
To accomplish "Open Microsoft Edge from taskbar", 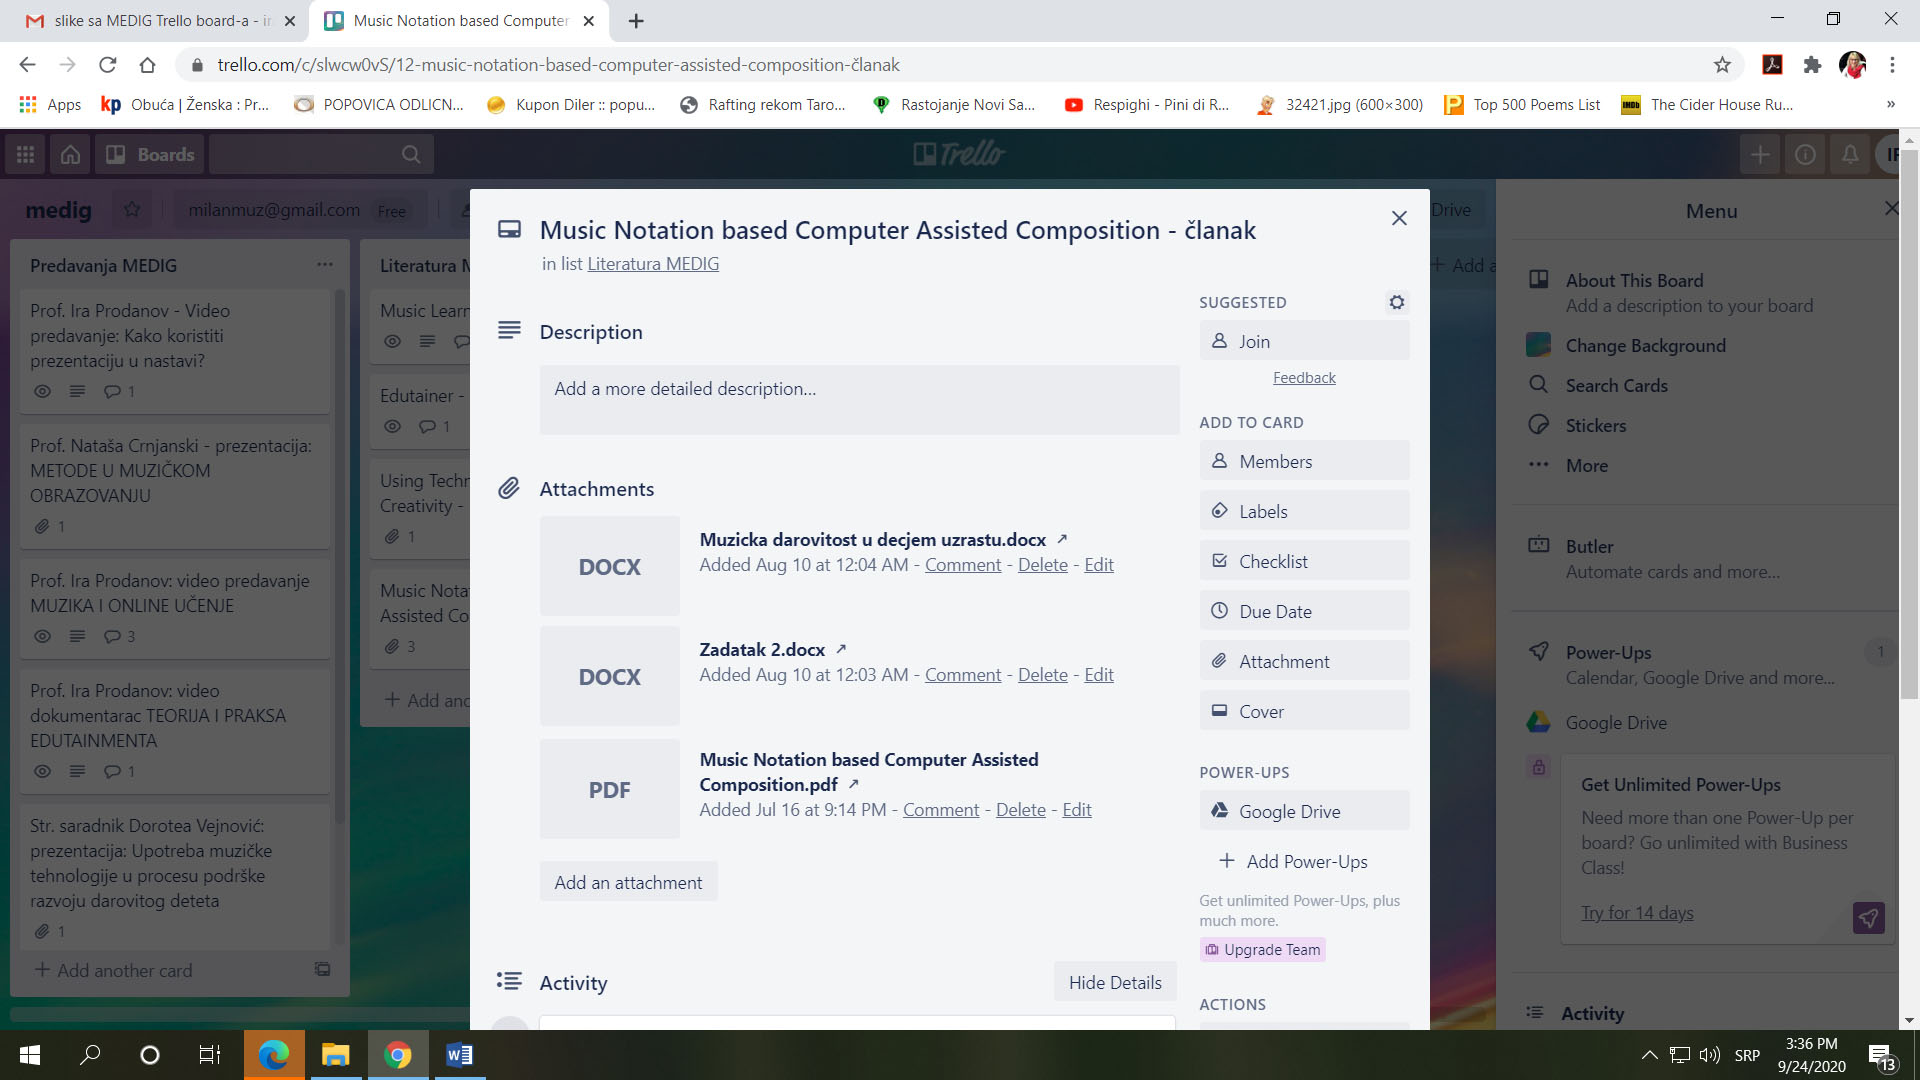I will point(273,1055).
